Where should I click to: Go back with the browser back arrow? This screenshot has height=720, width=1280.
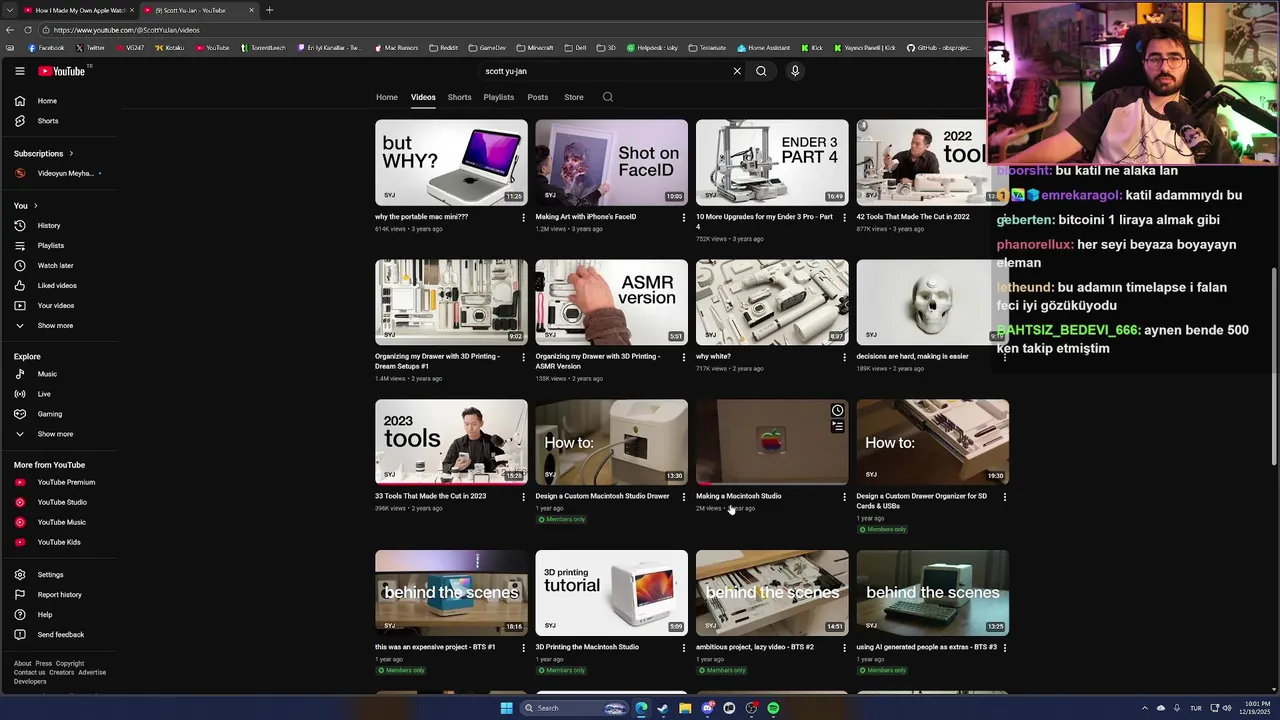click(11, 30)
